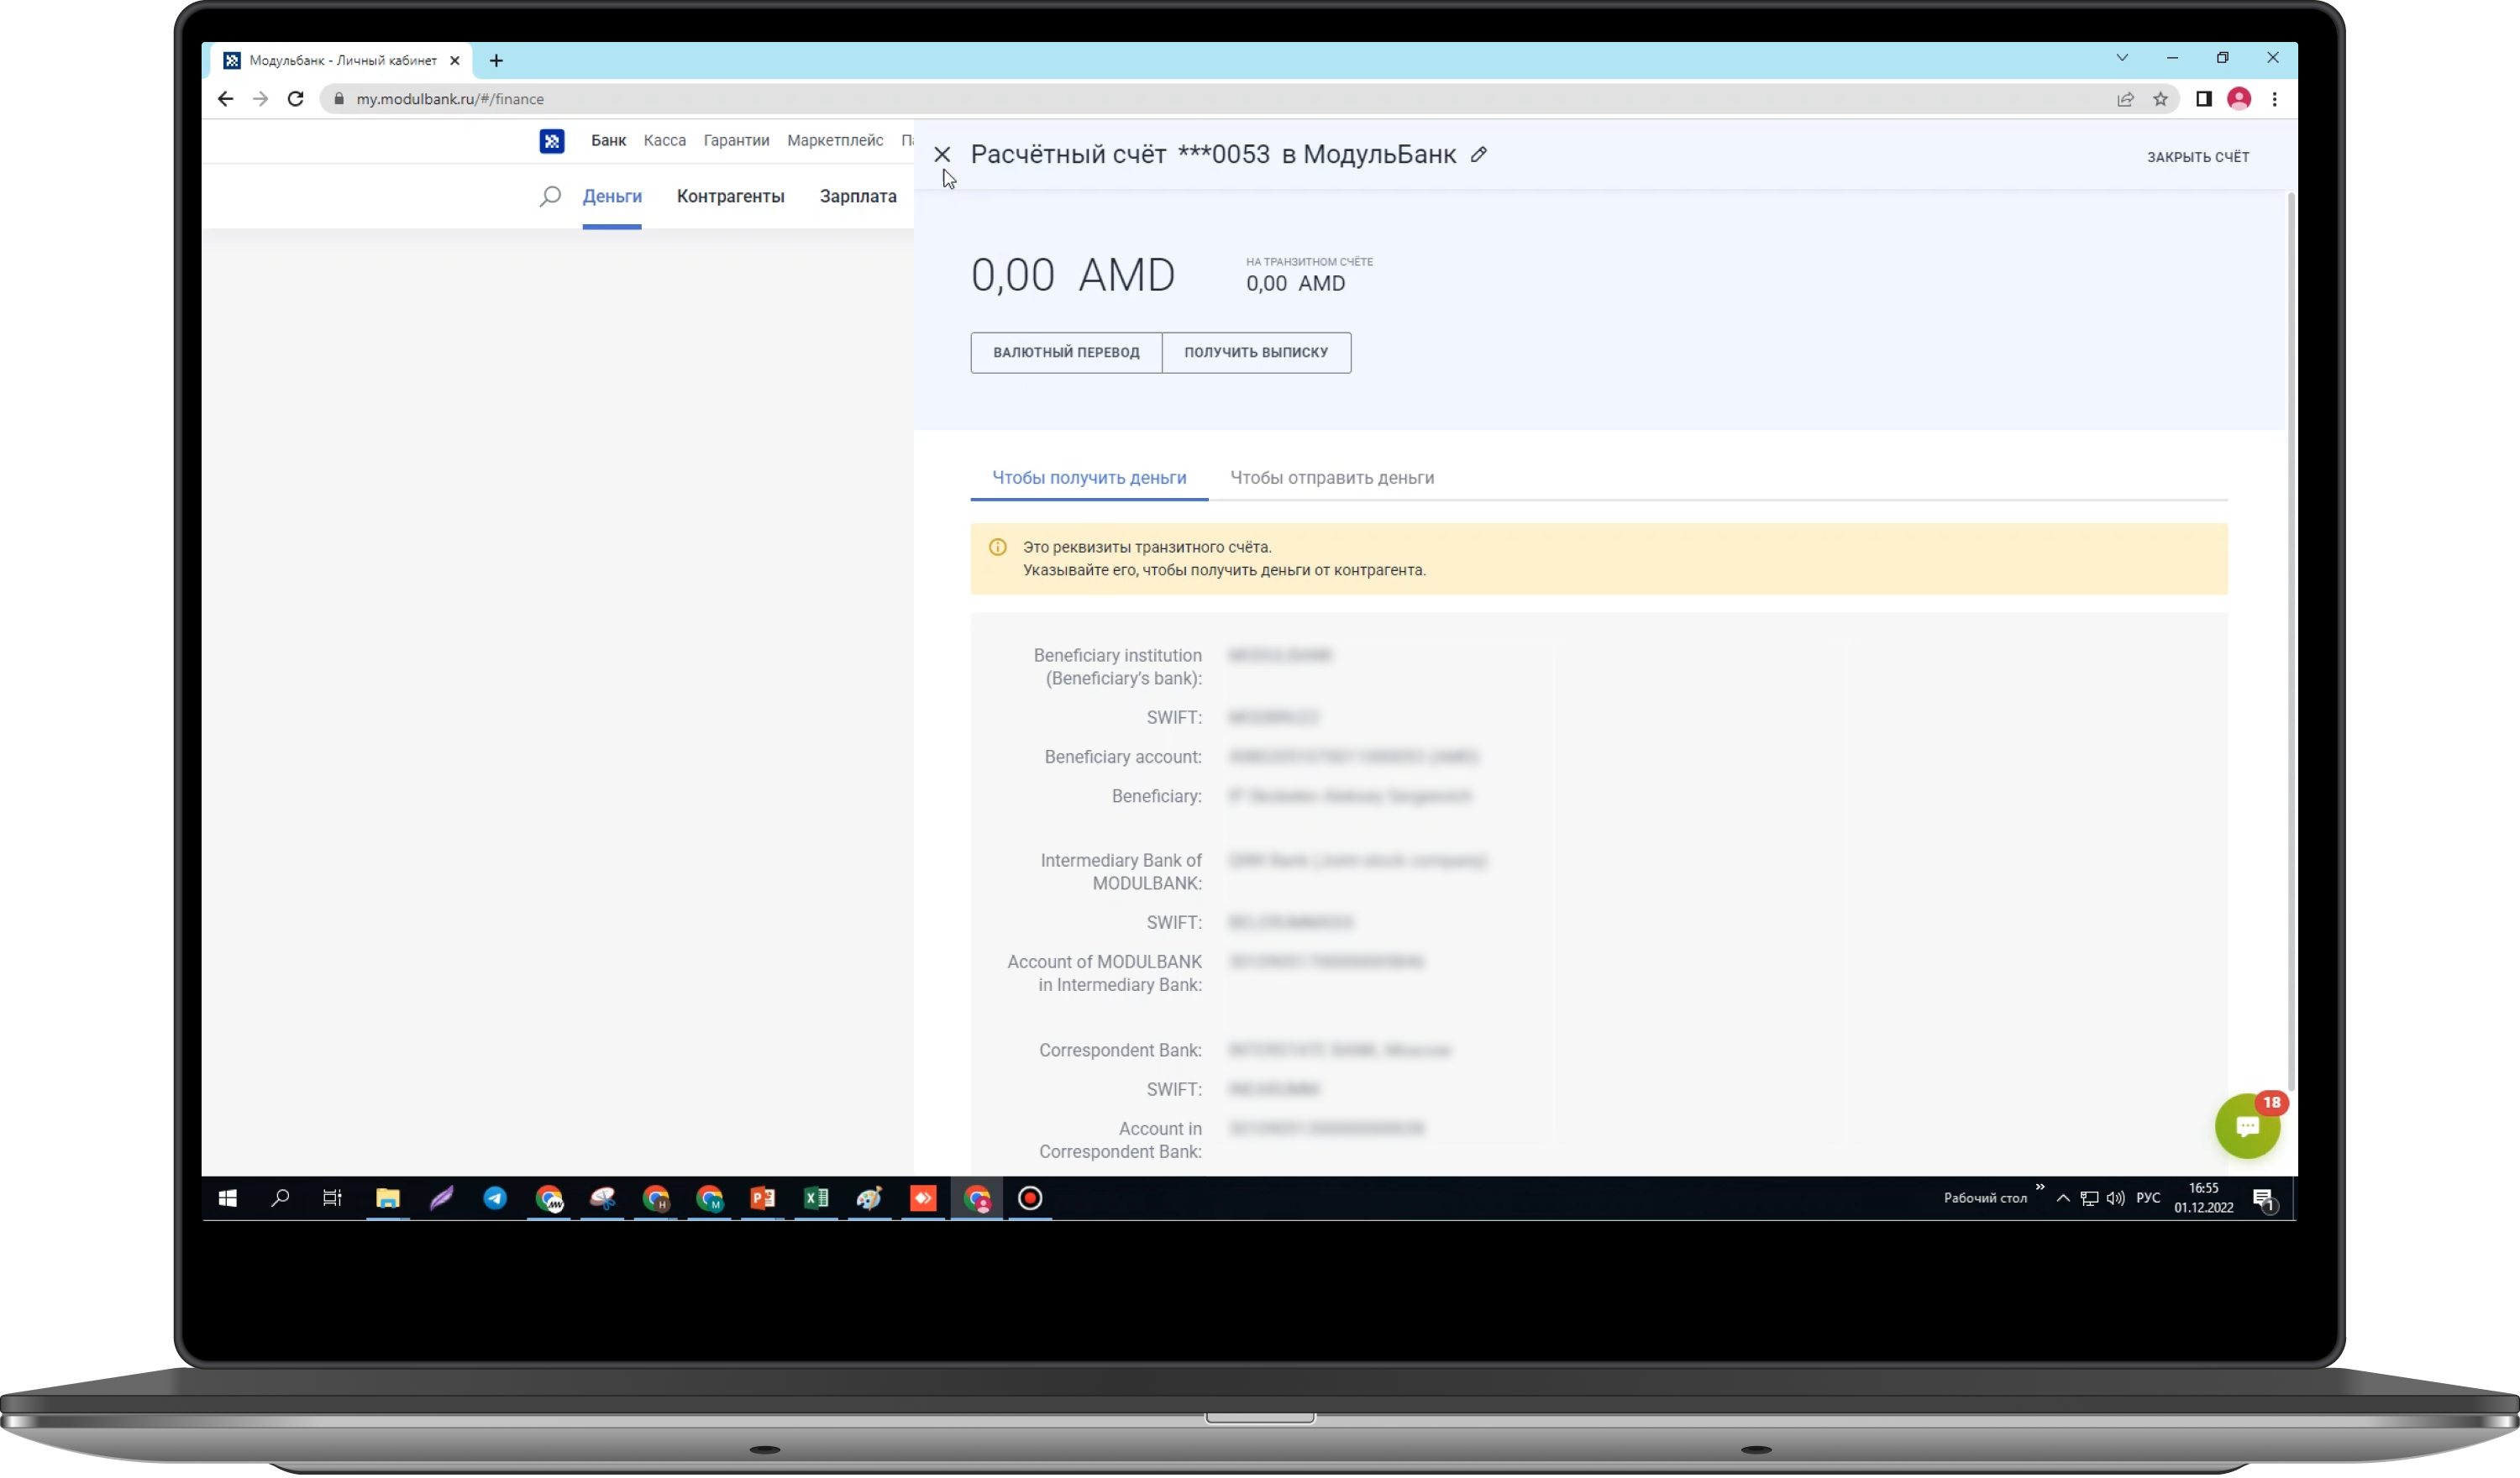Click the Beneficiary account label
This screenshot has height=1478, width=2520.
pos(1123,758)
